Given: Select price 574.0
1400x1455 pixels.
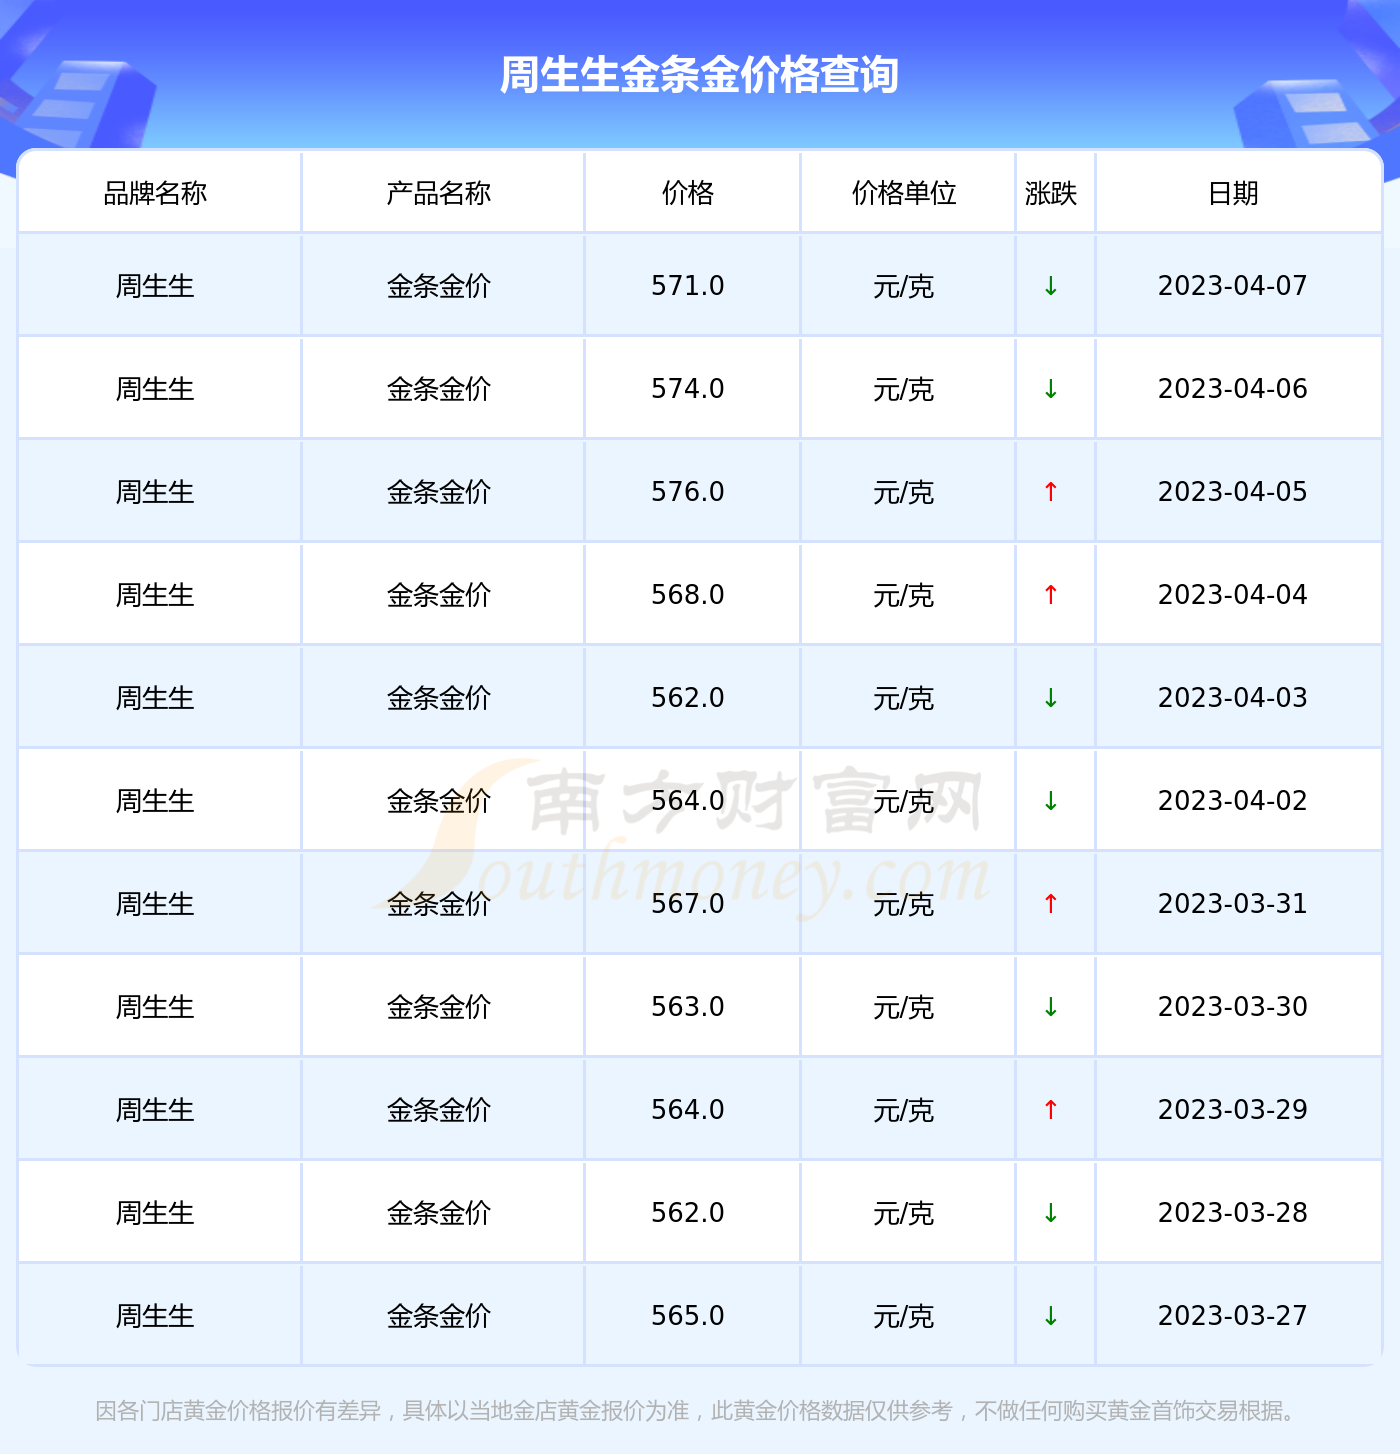Looking at the screenshot, I should click(x=688, y=389).
